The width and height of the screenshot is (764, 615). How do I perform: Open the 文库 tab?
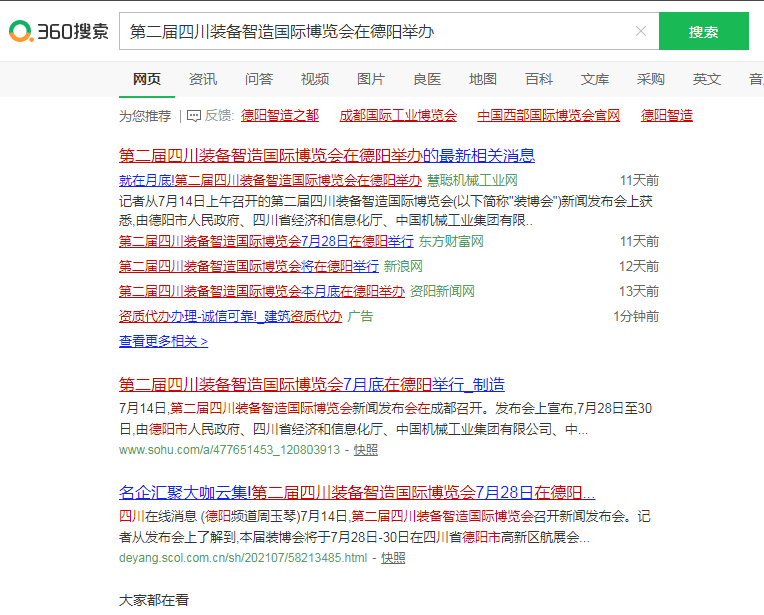pos(594,79)
